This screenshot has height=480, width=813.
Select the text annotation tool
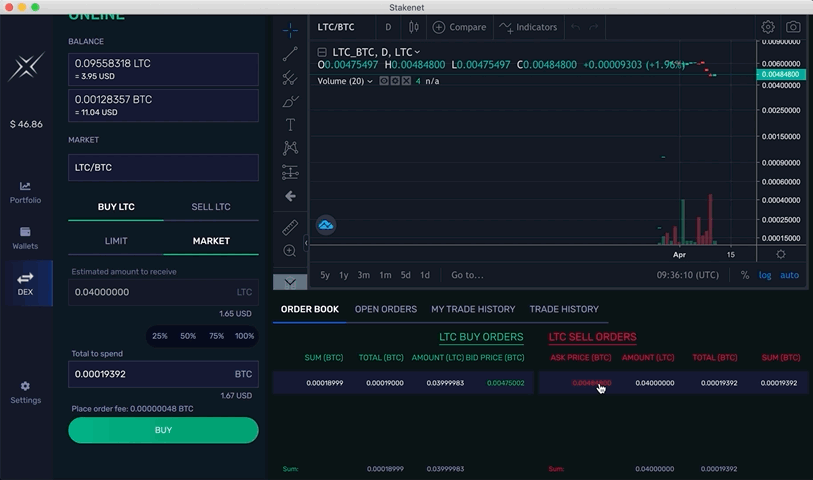point(290,124)
